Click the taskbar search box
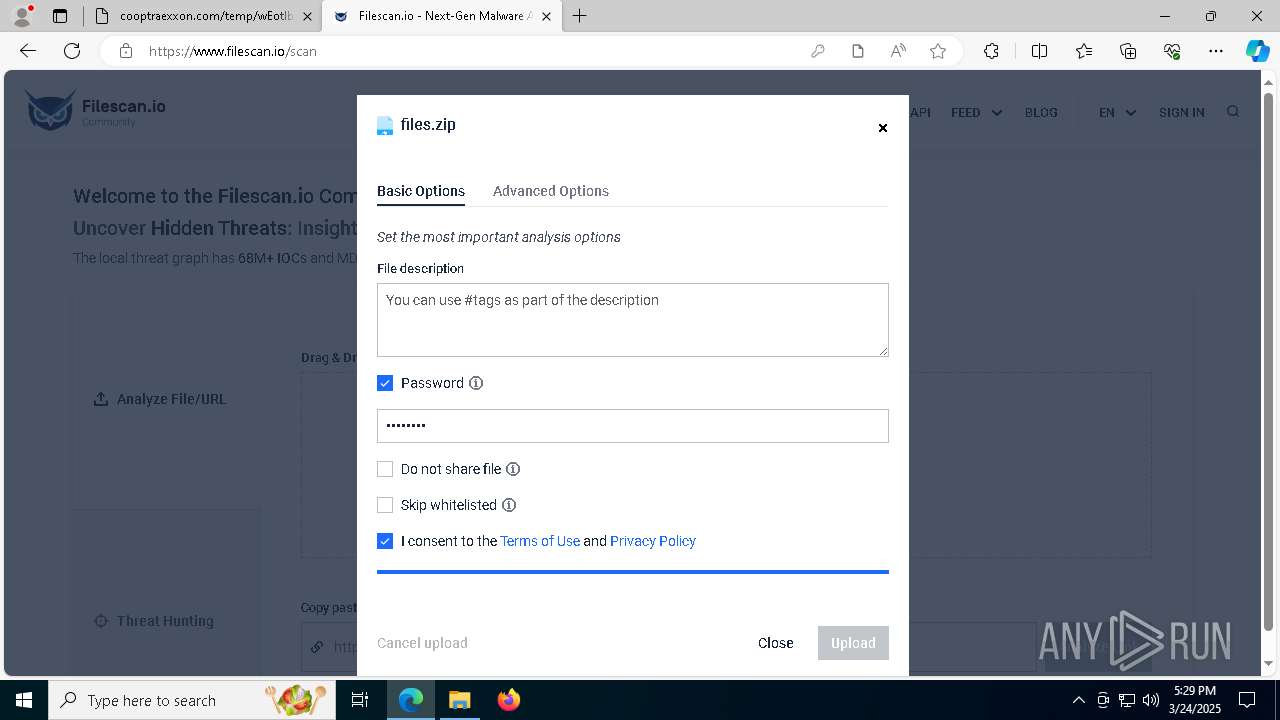 click(191, 700)
